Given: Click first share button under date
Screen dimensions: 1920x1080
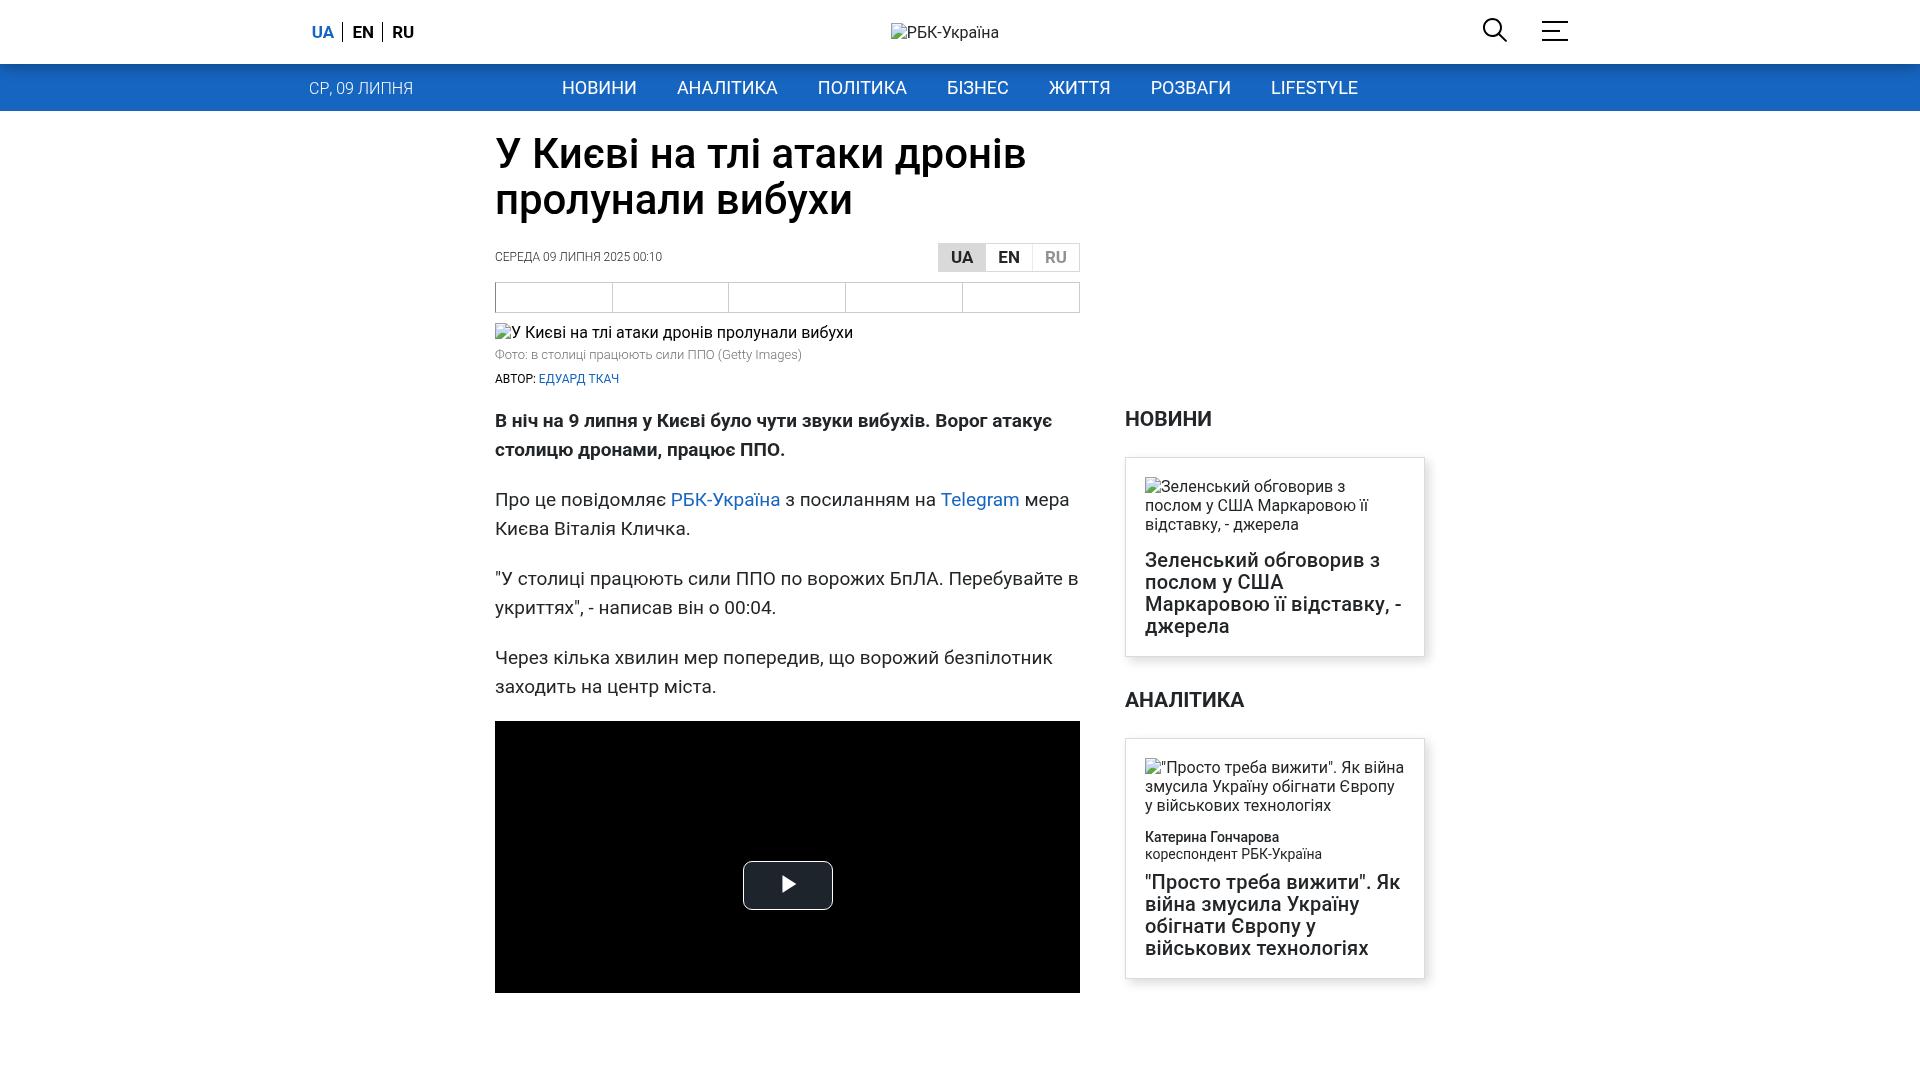Looking at the screenshot, I should [554, 298].
